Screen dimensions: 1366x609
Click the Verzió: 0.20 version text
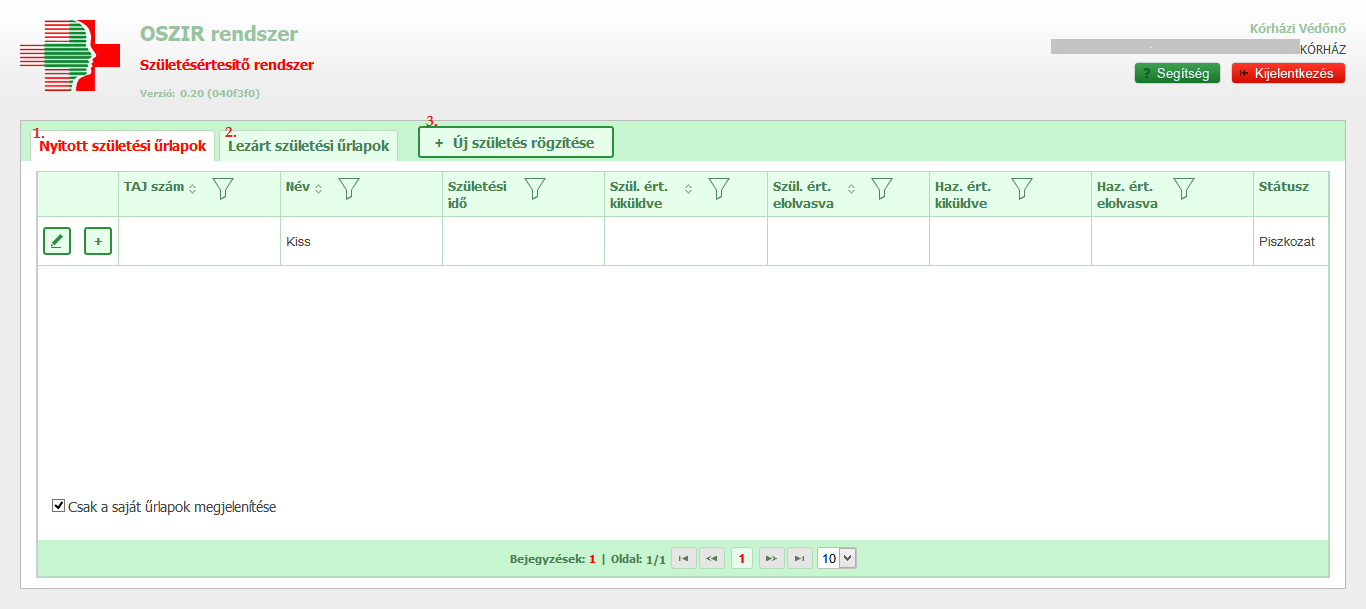coord(200,94)
